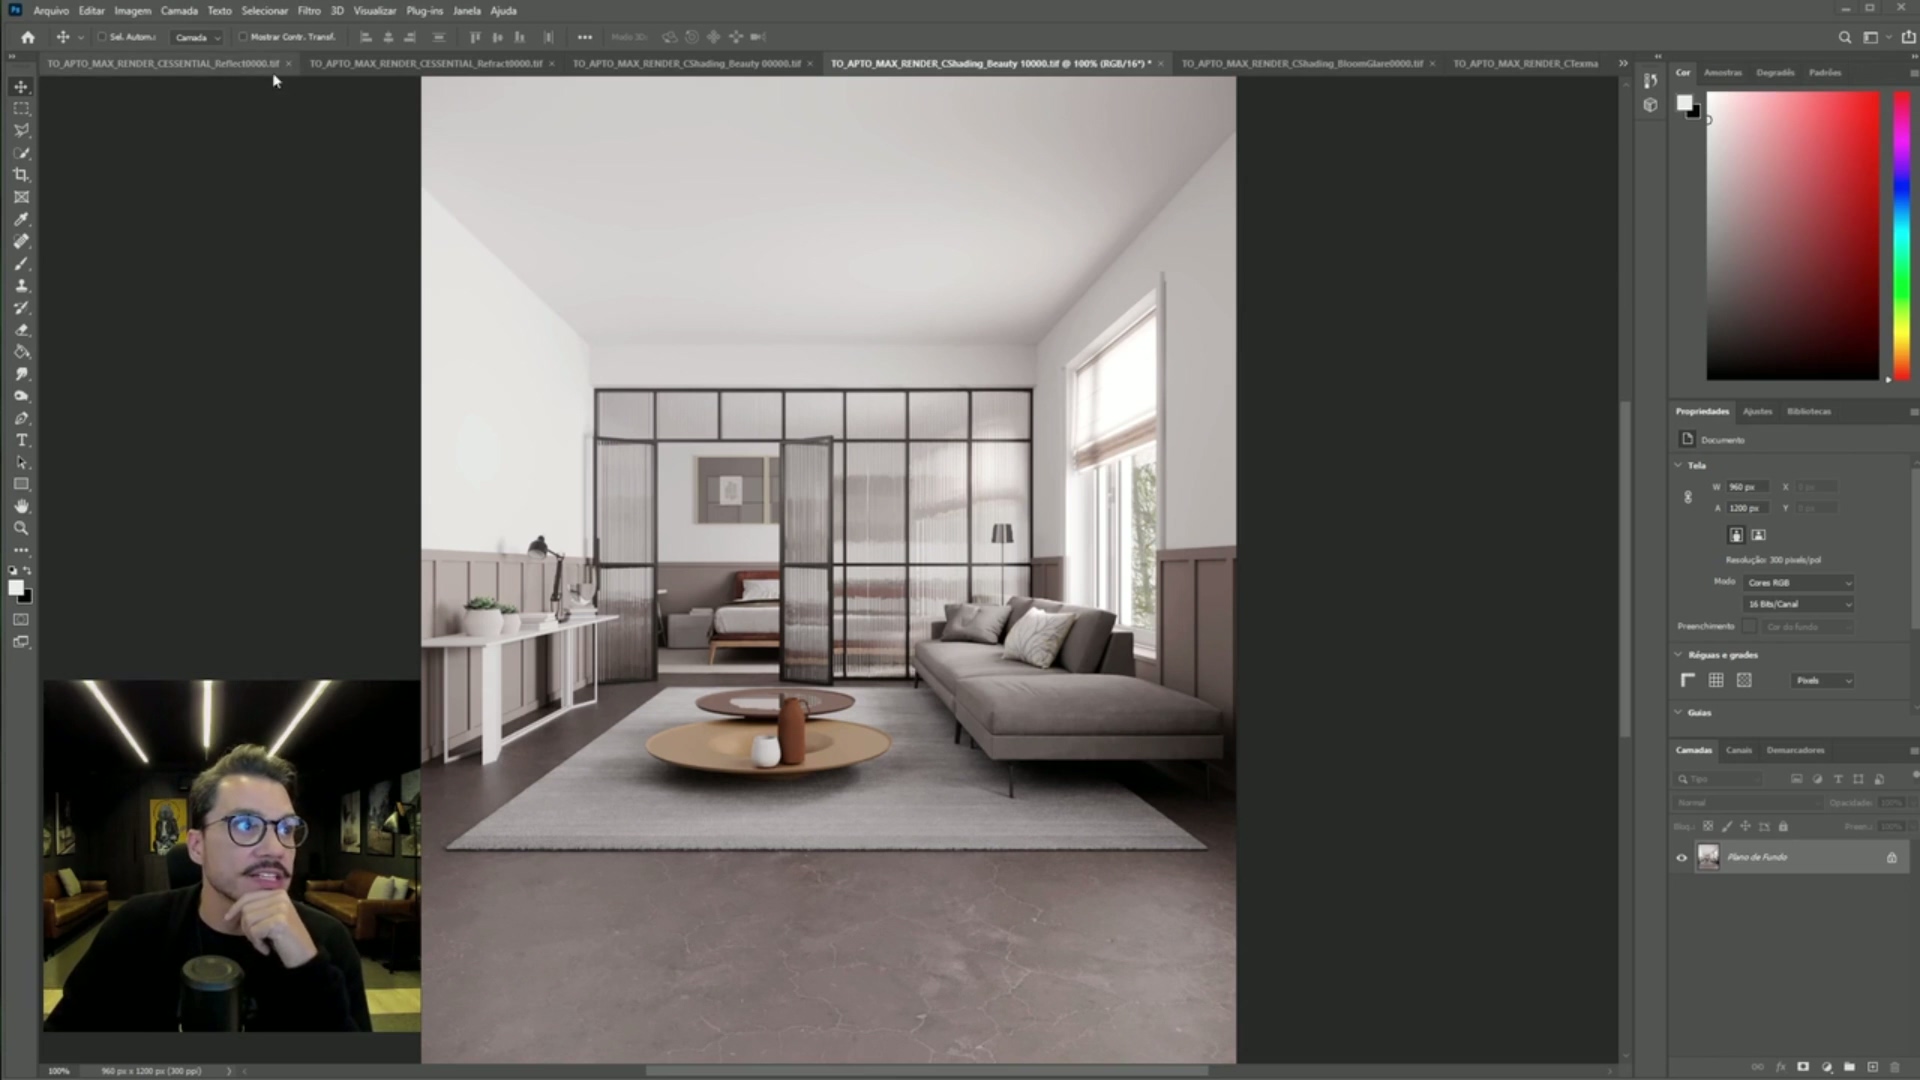The image size is (1920, 1080).
Task: Hide the Plano de Fundo layer
Action: coord(1681,857)
